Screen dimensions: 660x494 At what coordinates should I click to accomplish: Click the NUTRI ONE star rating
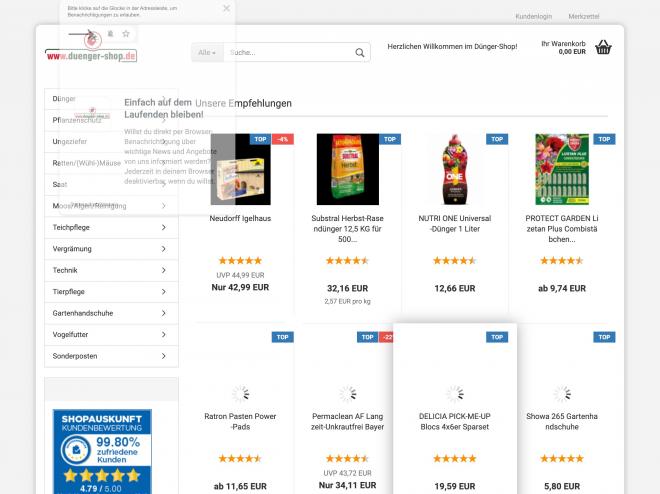455,260
